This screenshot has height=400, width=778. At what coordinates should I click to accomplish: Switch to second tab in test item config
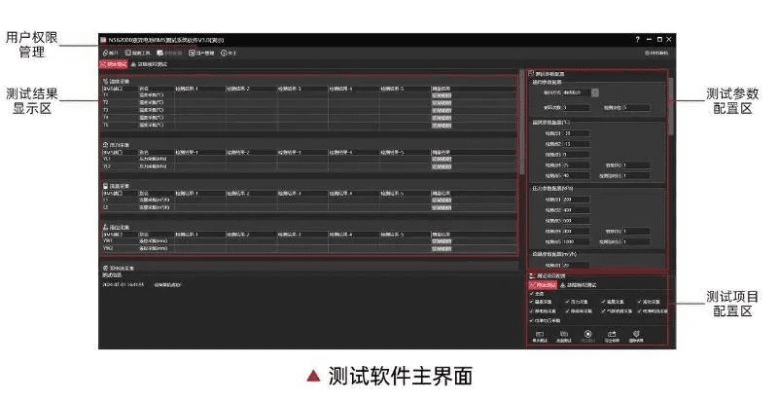point(579,285)
